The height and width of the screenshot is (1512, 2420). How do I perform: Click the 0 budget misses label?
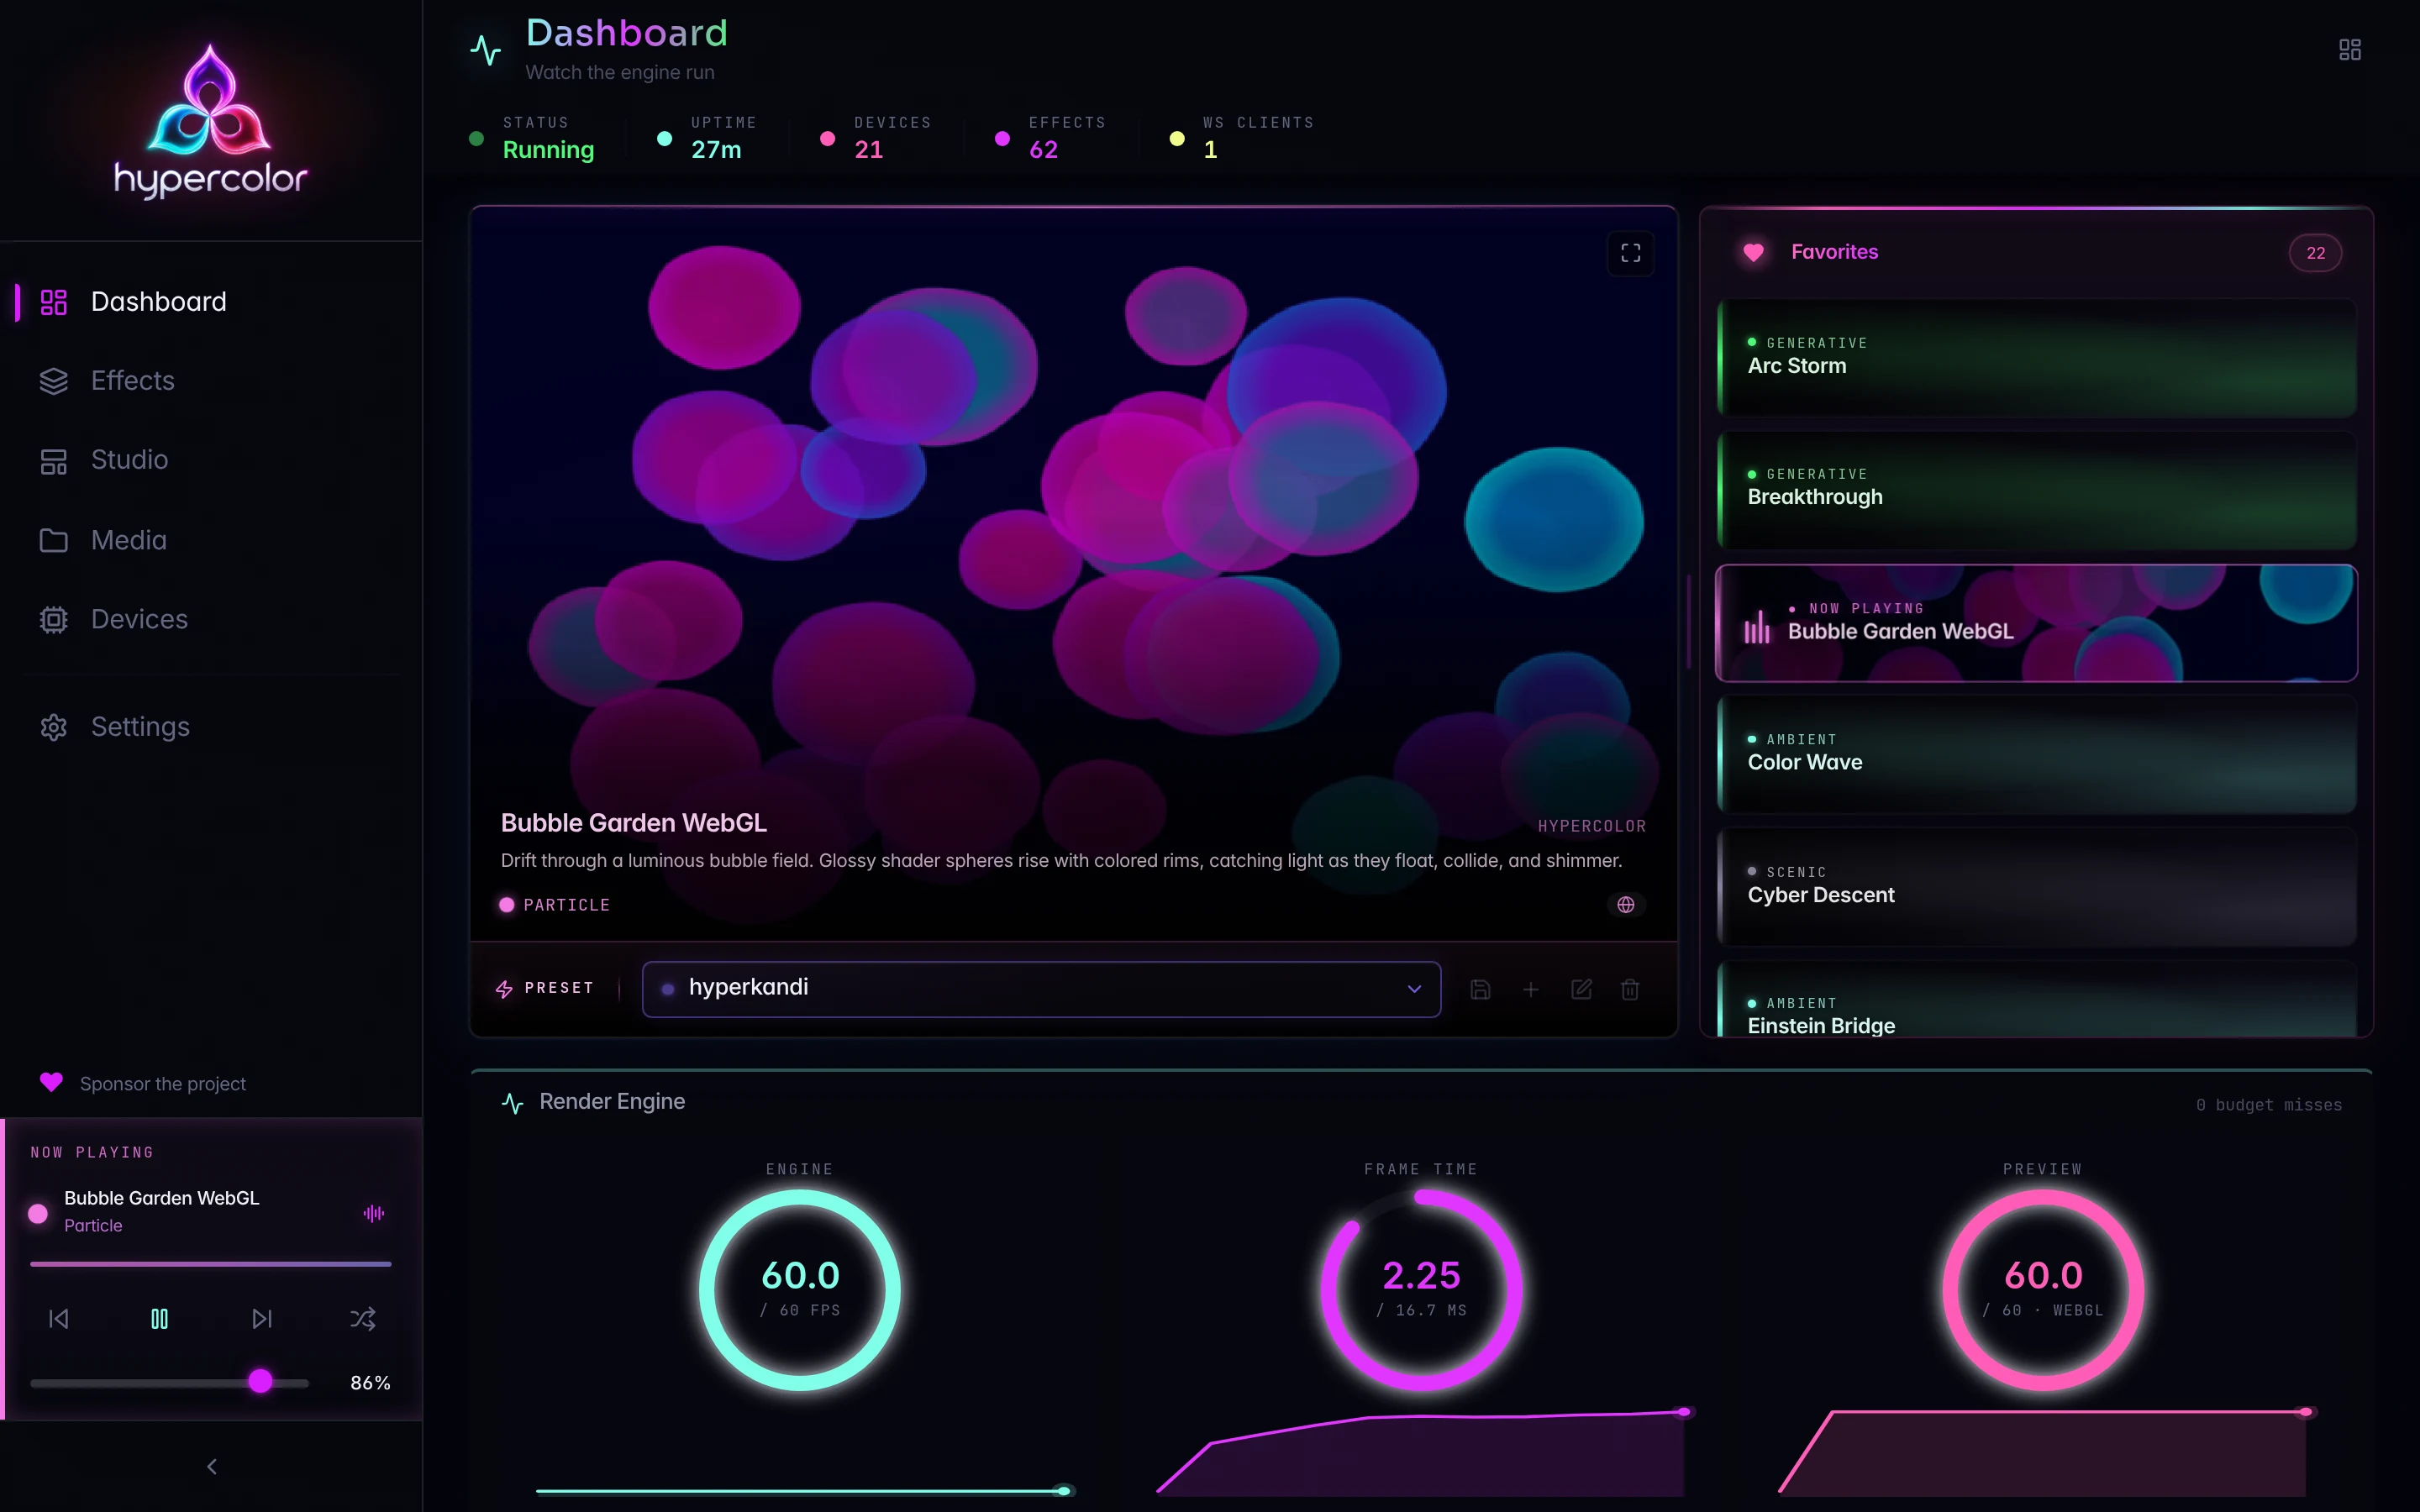[2269, 1105]
